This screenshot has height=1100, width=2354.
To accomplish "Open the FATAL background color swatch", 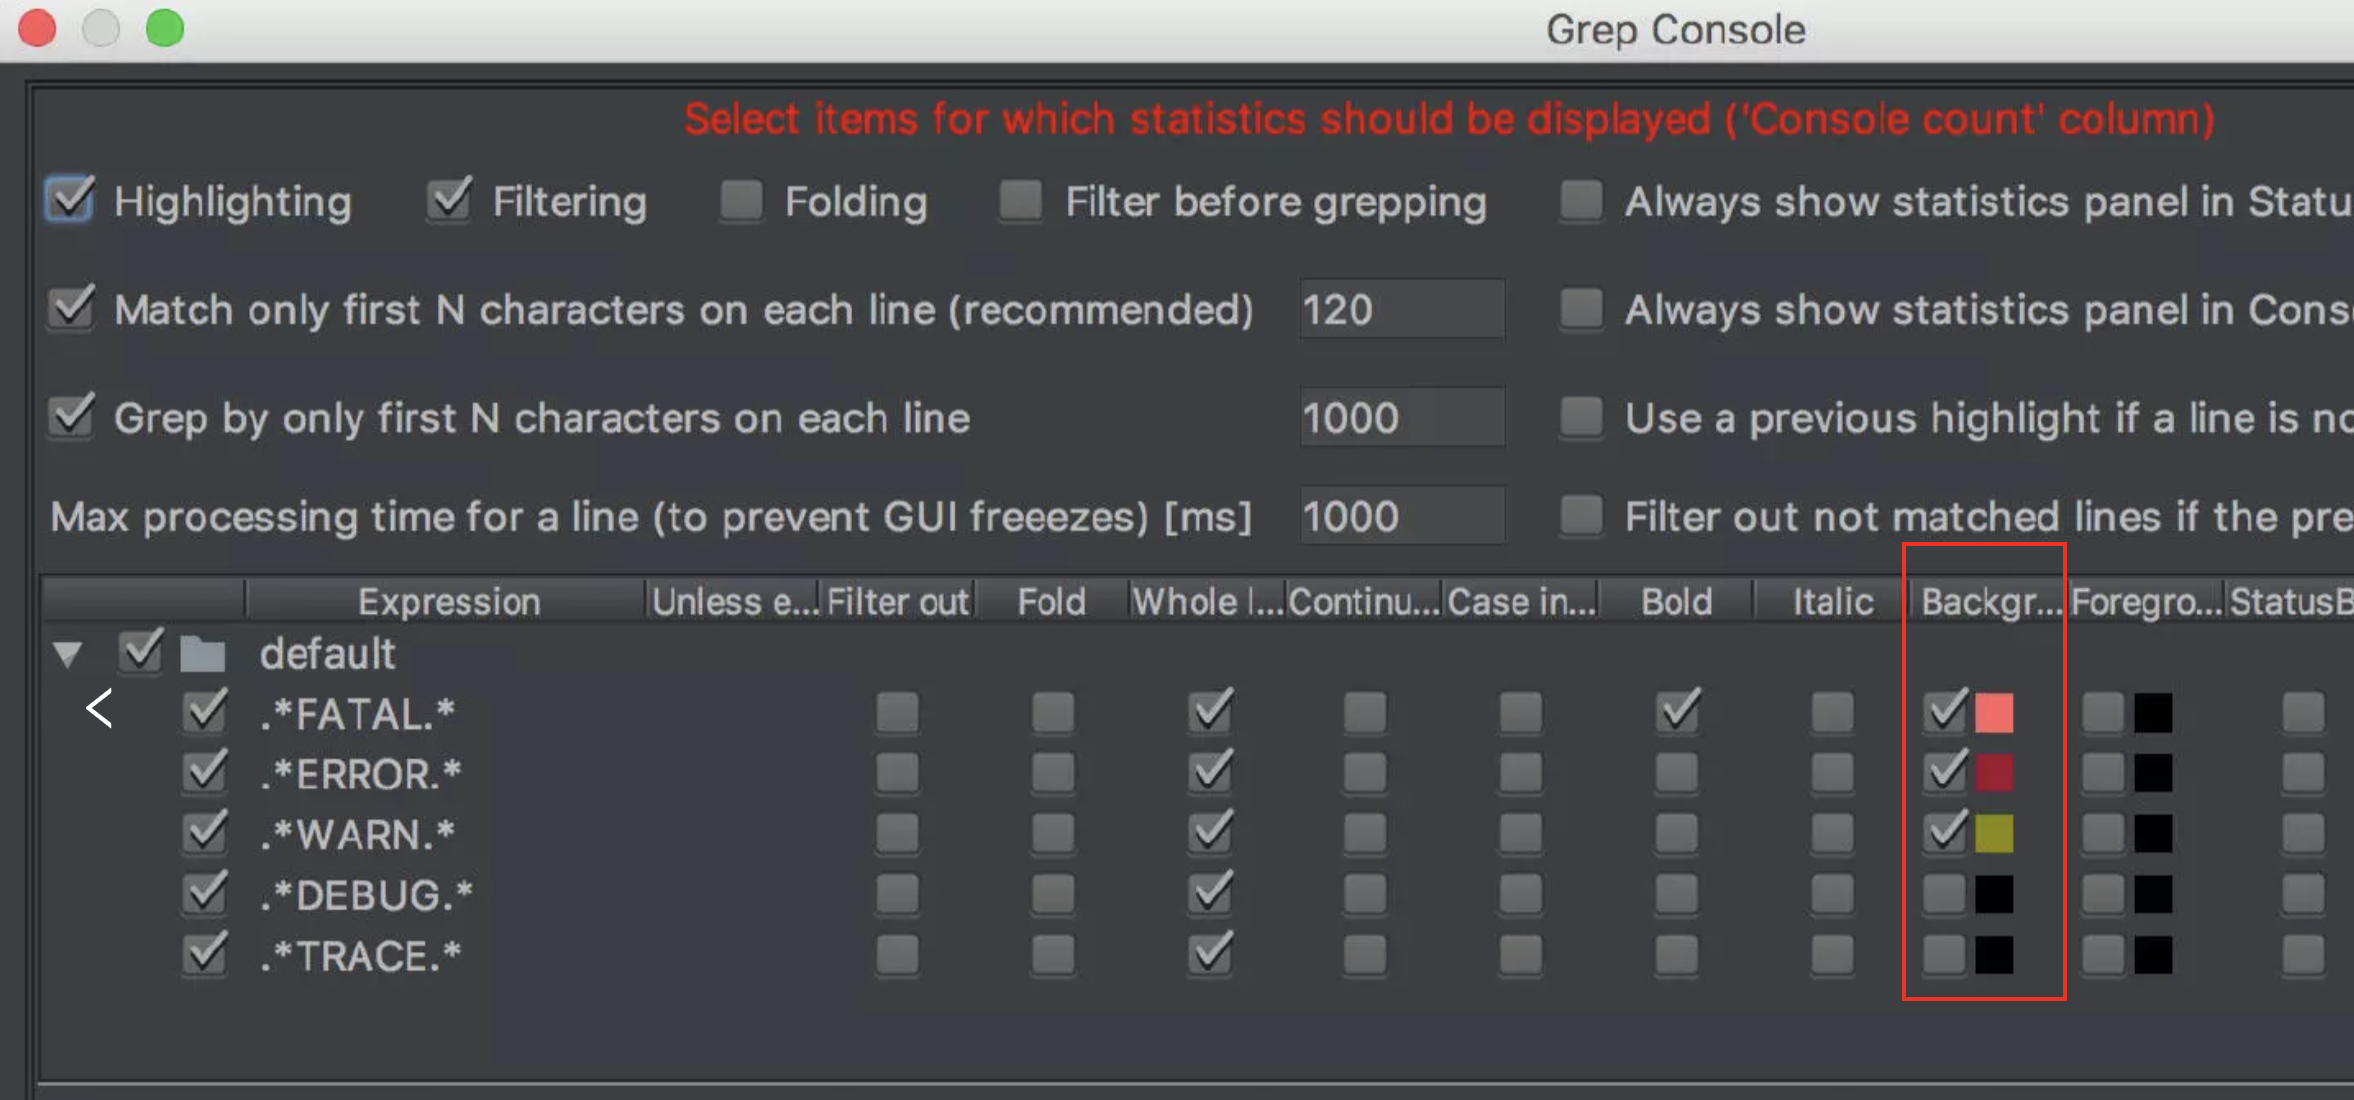I will click(x=1994, y=713).
